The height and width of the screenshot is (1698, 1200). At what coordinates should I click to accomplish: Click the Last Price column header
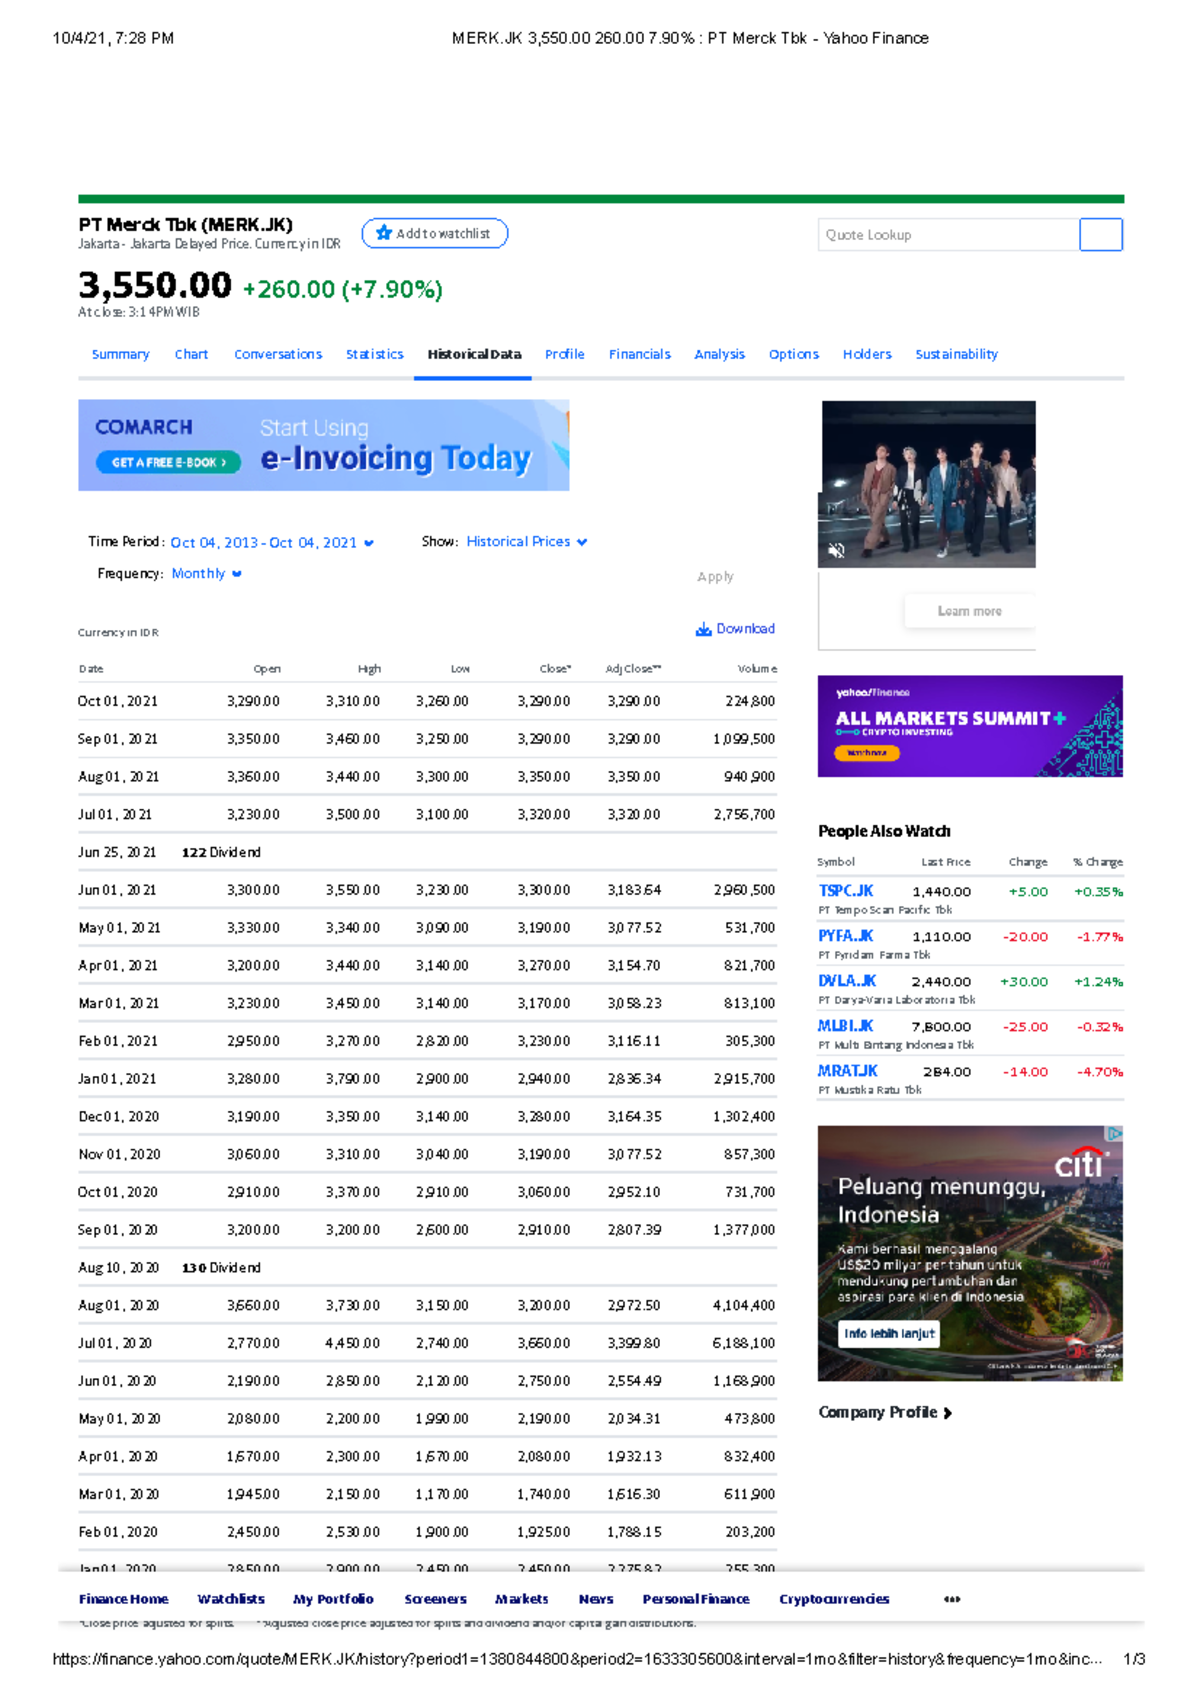point(946,861)
